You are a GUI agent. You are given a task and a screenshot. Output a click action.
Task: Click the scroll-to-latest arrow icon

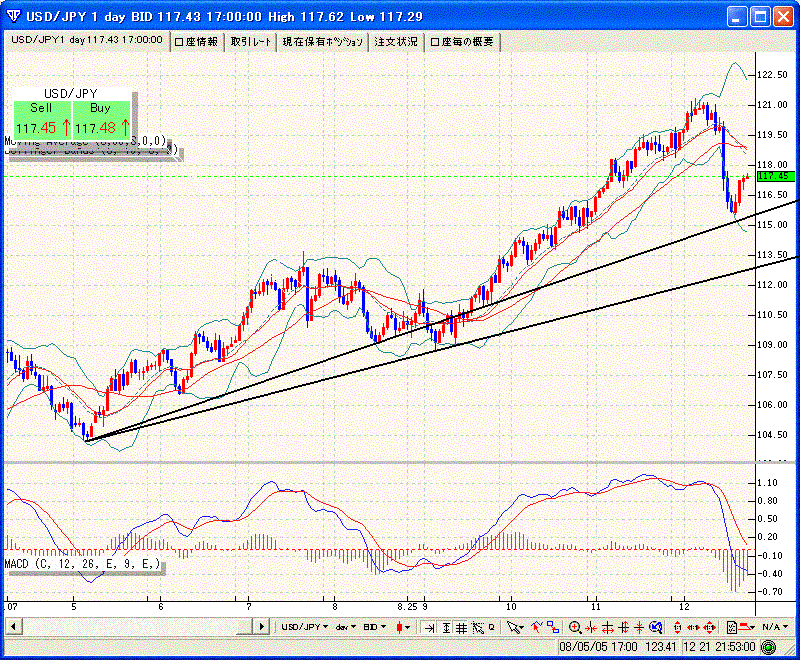pos(429,627)
